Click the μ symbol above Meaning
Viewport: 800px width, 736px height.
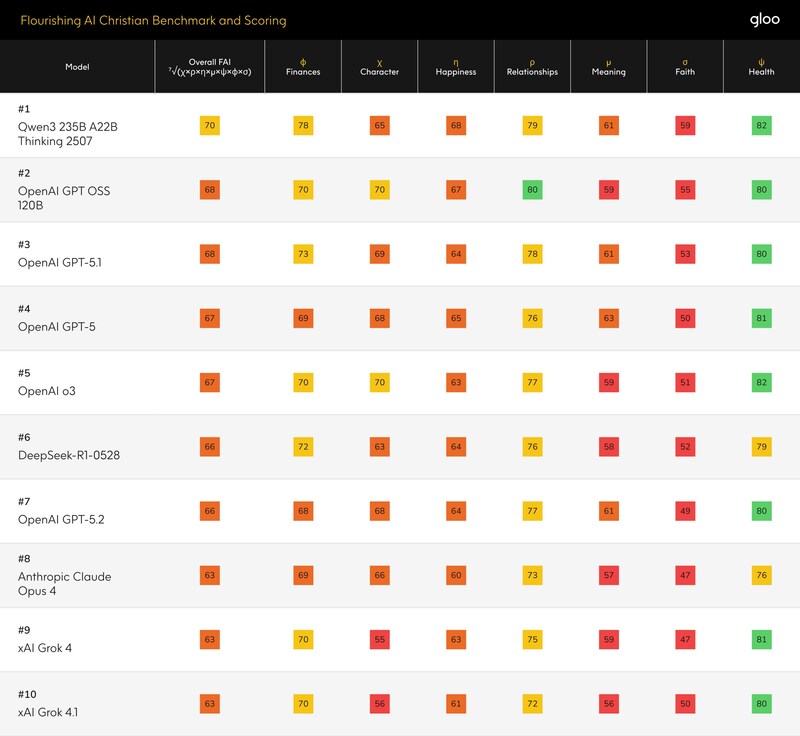coord(608,61)
